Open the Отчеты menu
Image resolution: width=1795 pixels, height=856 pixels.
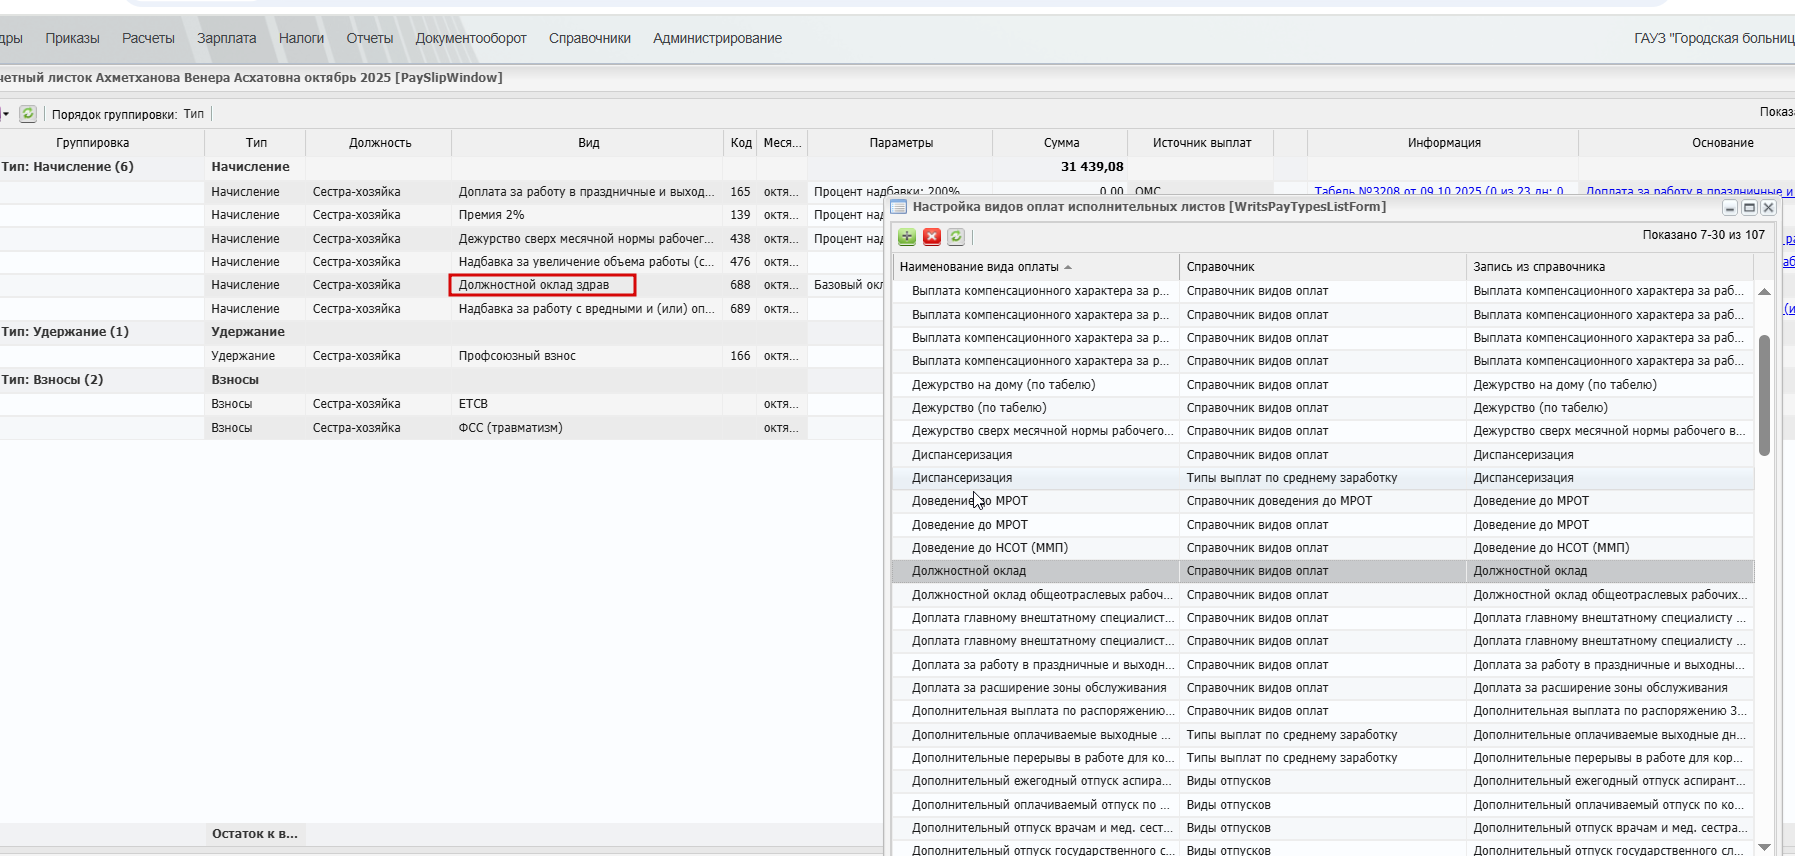pyautogui.click(x=370, y=38)
